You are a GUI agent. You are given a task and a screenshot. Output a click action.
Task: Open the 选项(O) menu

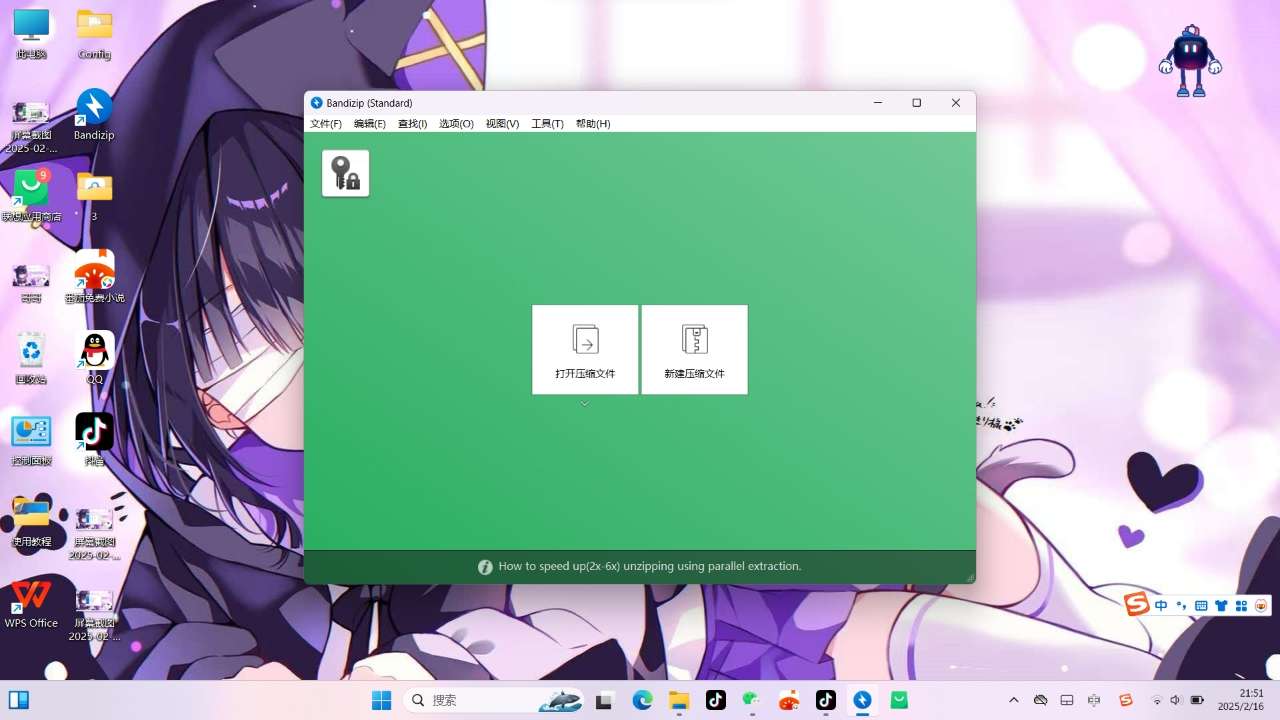click(x=456, y=124)
